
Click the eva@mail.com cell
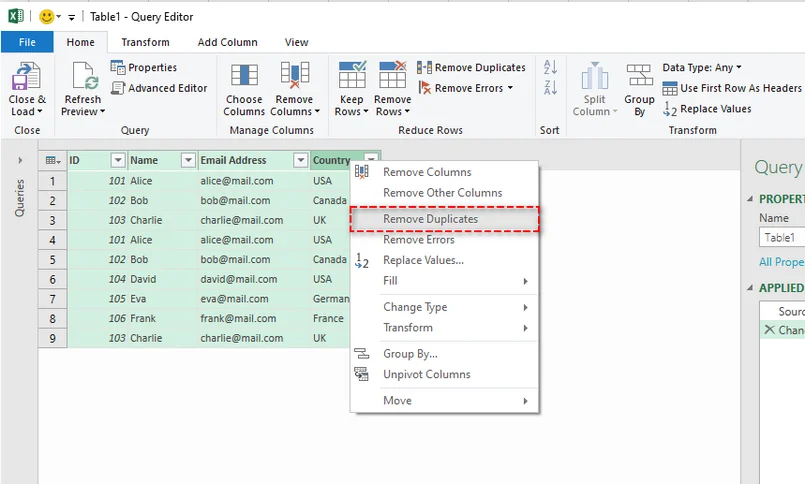(x=254, y=299)
